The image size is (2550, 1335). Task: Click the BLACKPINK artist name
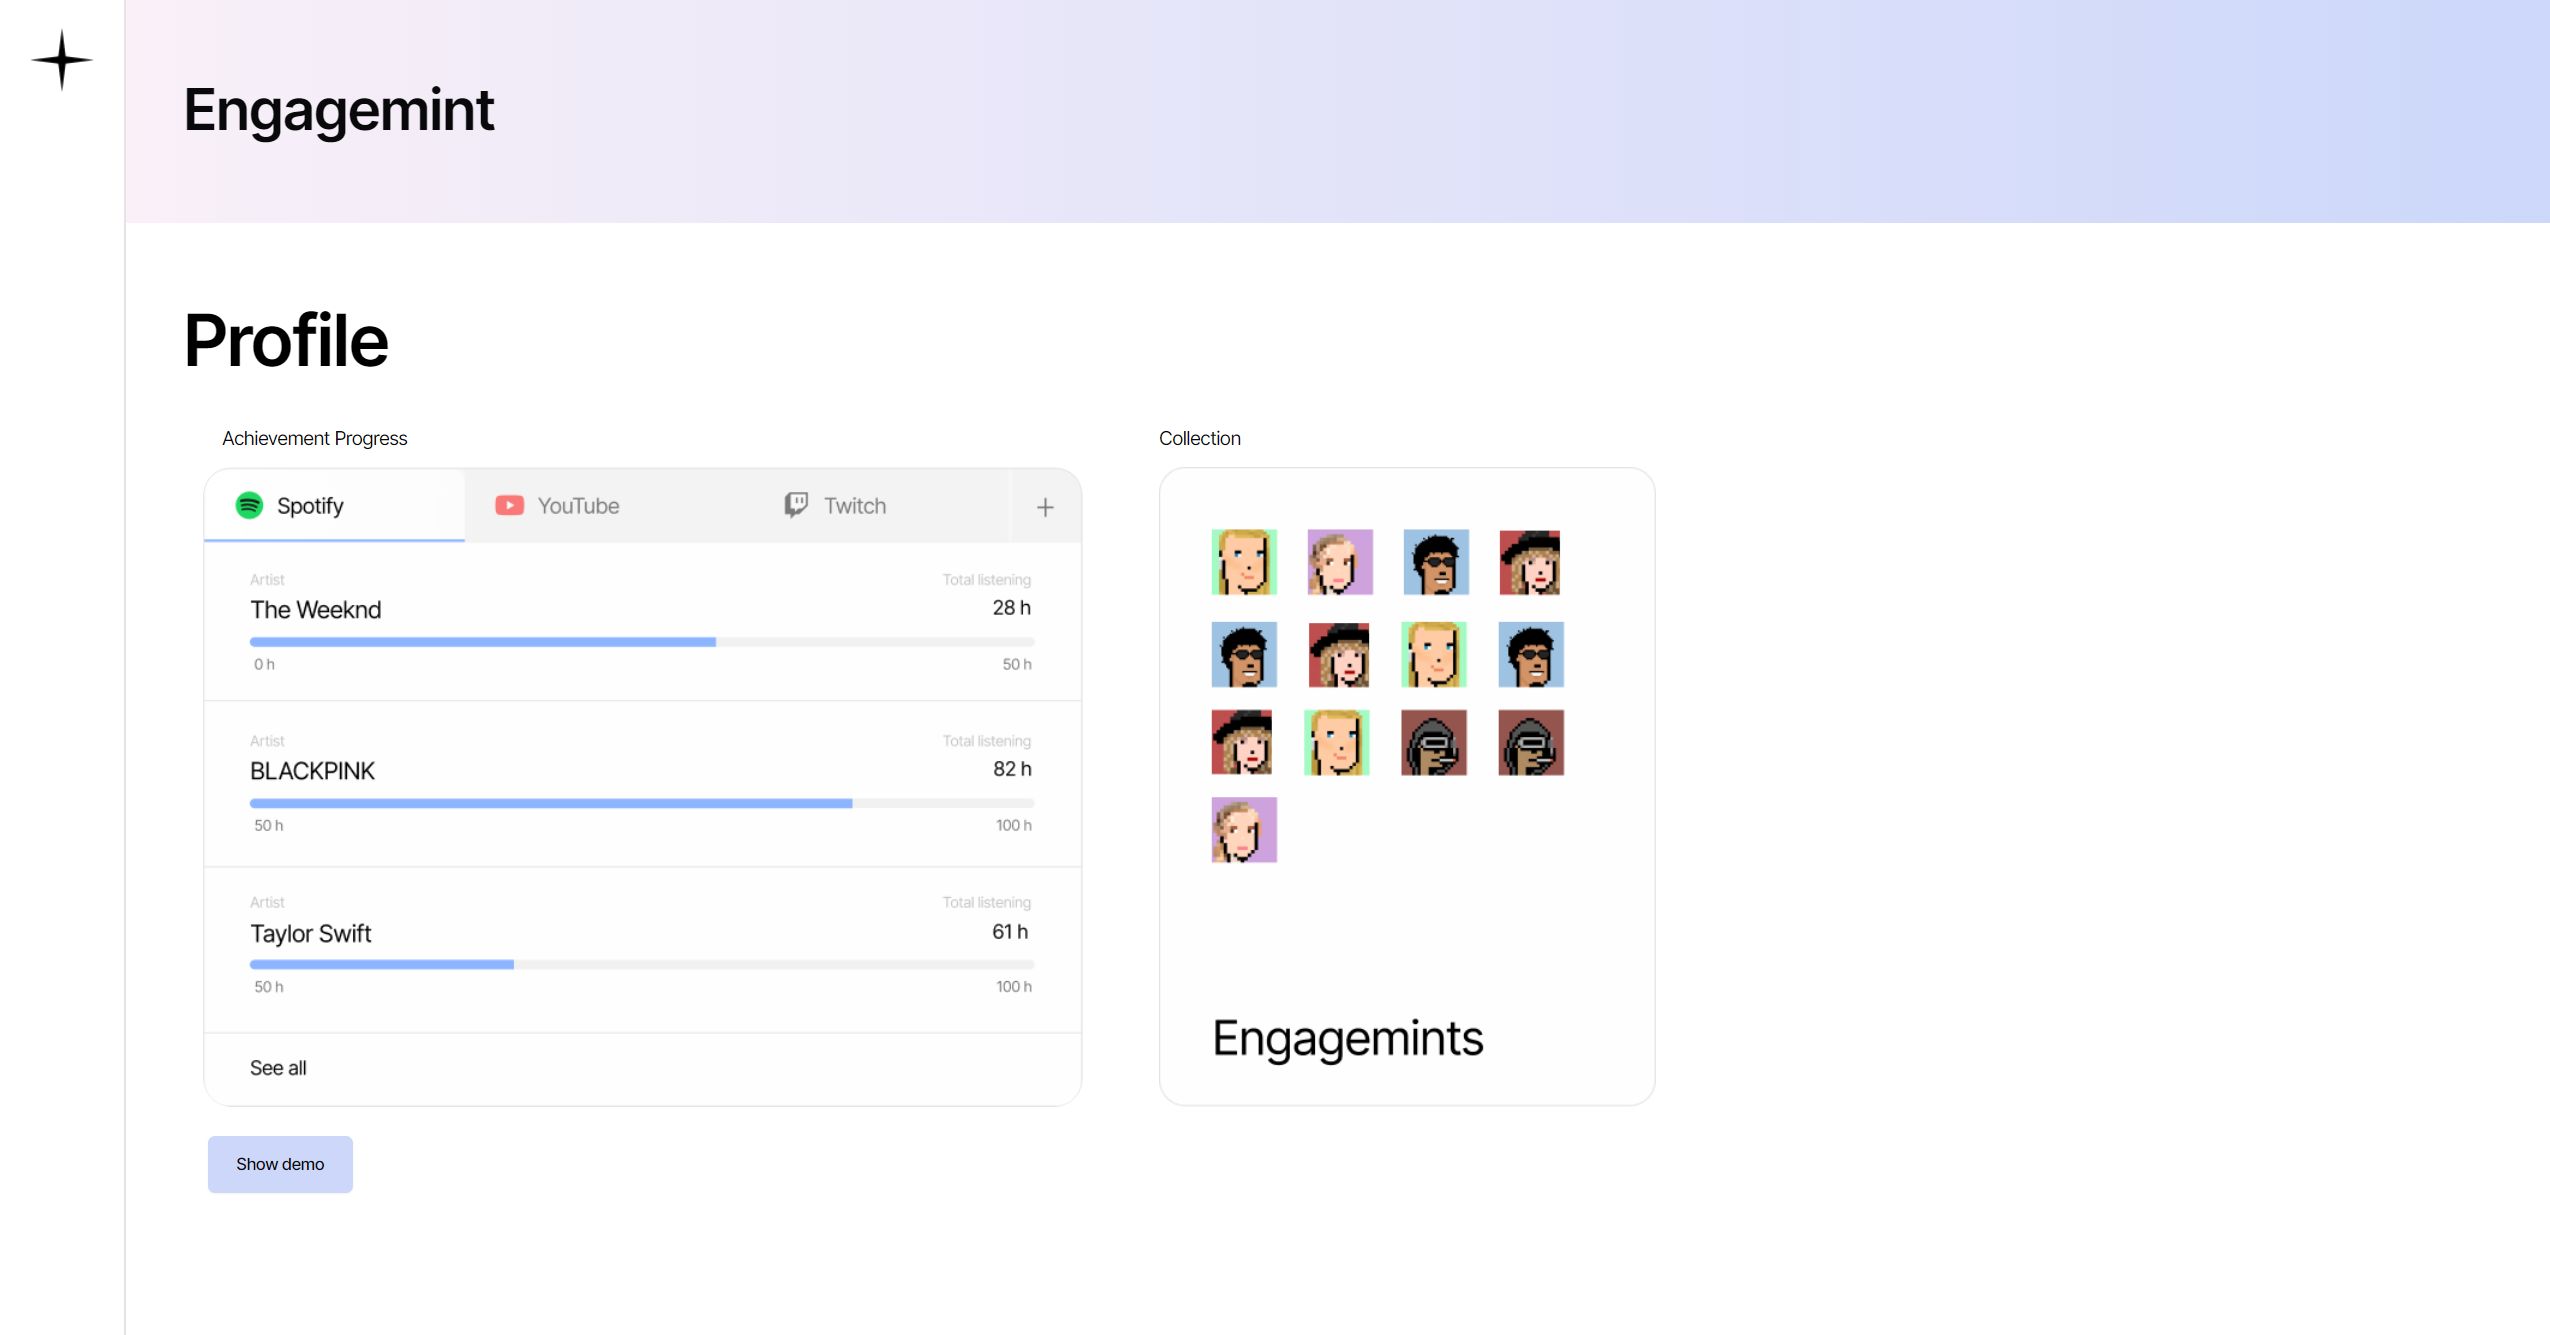(x=312, y=771)
